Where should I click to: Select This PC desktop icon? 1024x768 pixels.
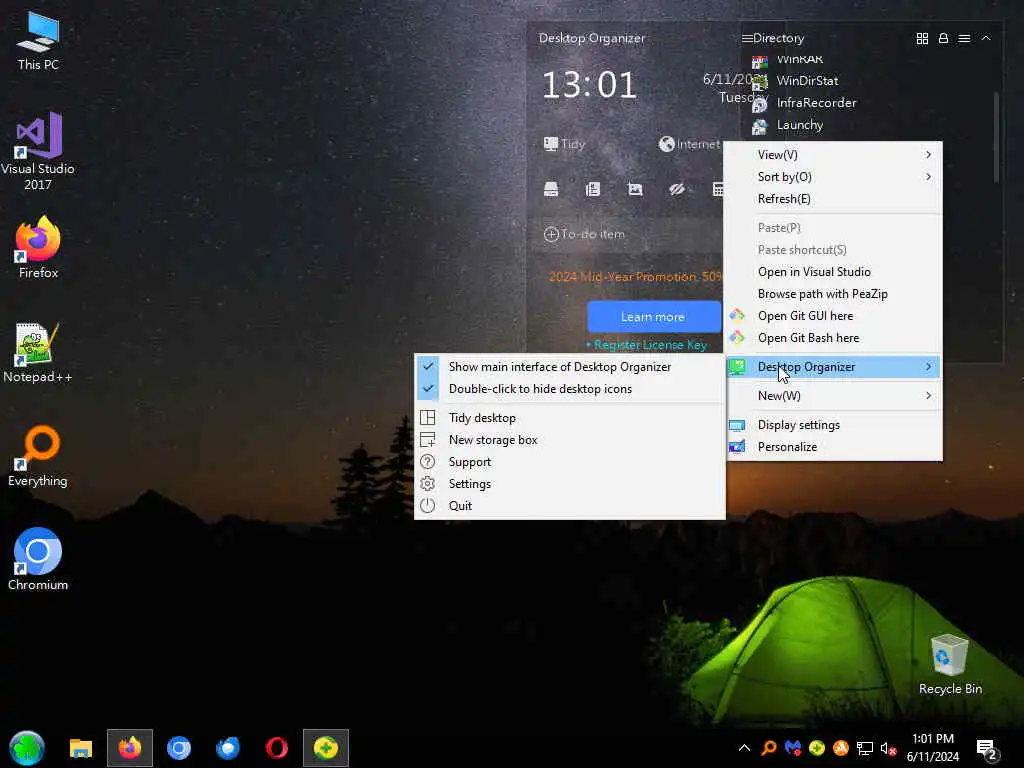click(x=38, y=40)
